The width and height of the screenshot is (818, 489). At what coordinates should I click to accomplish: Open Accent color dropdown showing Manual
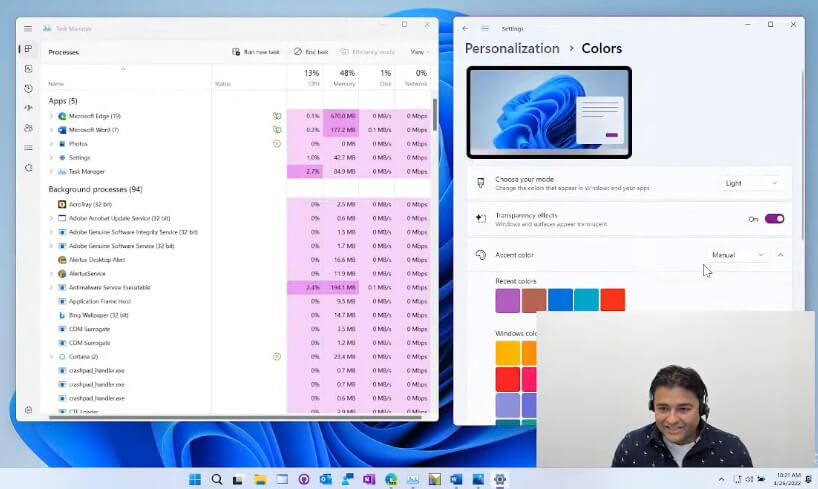click(738, 255)
